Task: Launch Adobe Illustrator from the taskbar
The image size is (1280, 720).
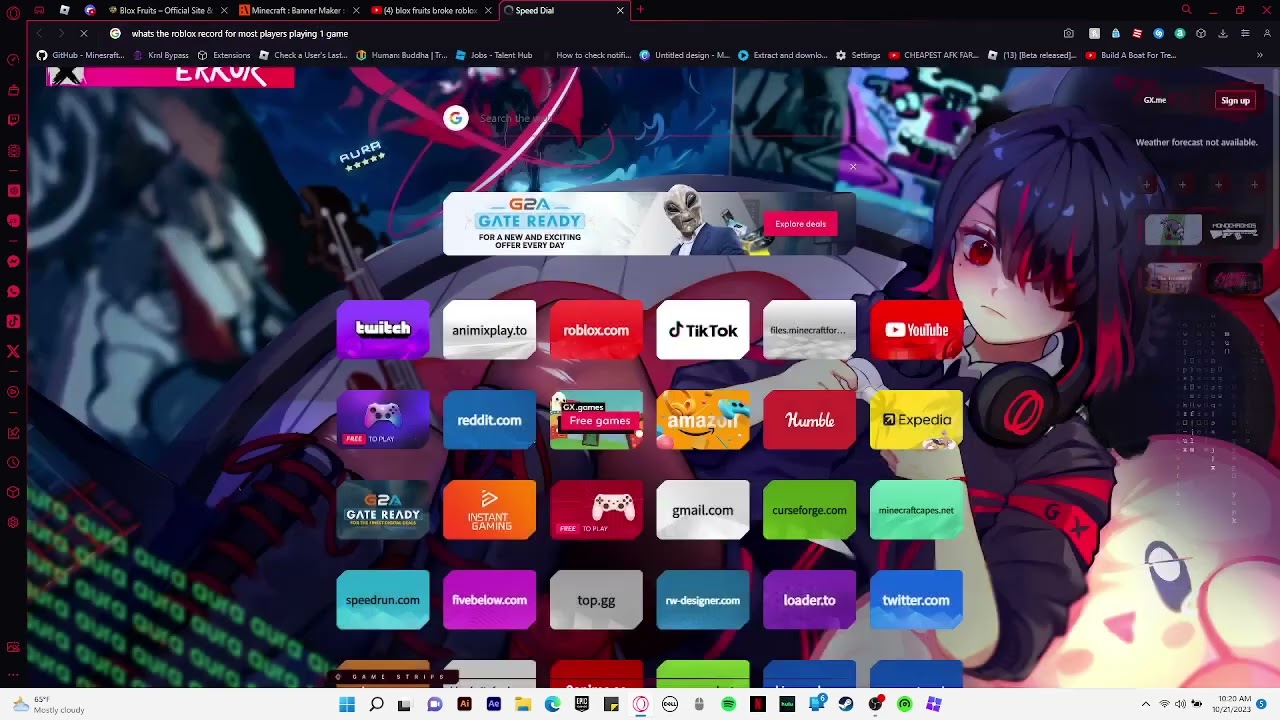Action: tap(464, 704)
